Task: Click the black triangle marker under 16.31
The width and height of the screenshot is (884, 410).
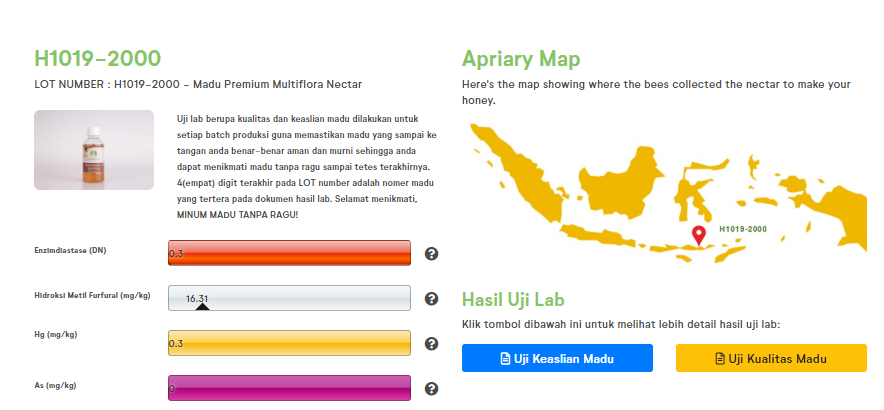Action: pos(202,307)
